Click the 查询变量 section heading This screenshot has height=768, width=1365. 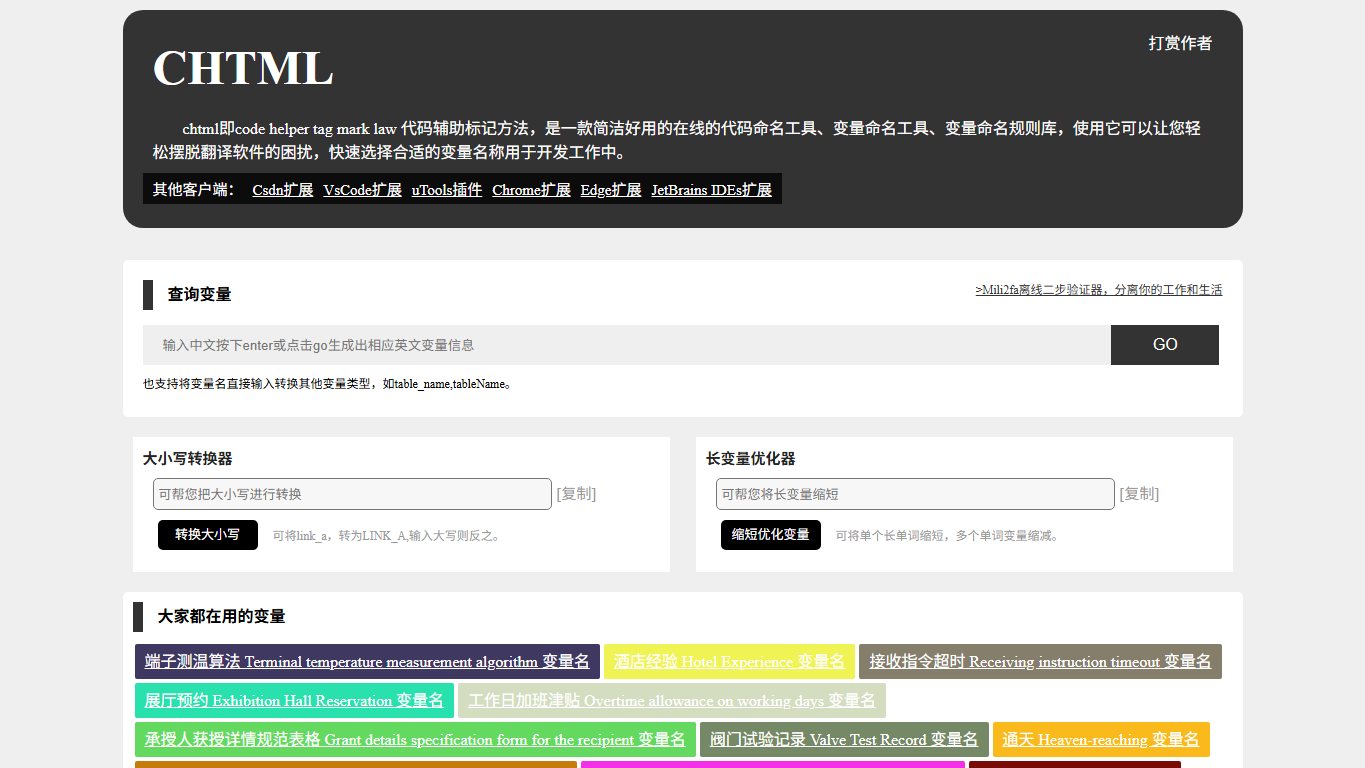[x=200, y=295]
